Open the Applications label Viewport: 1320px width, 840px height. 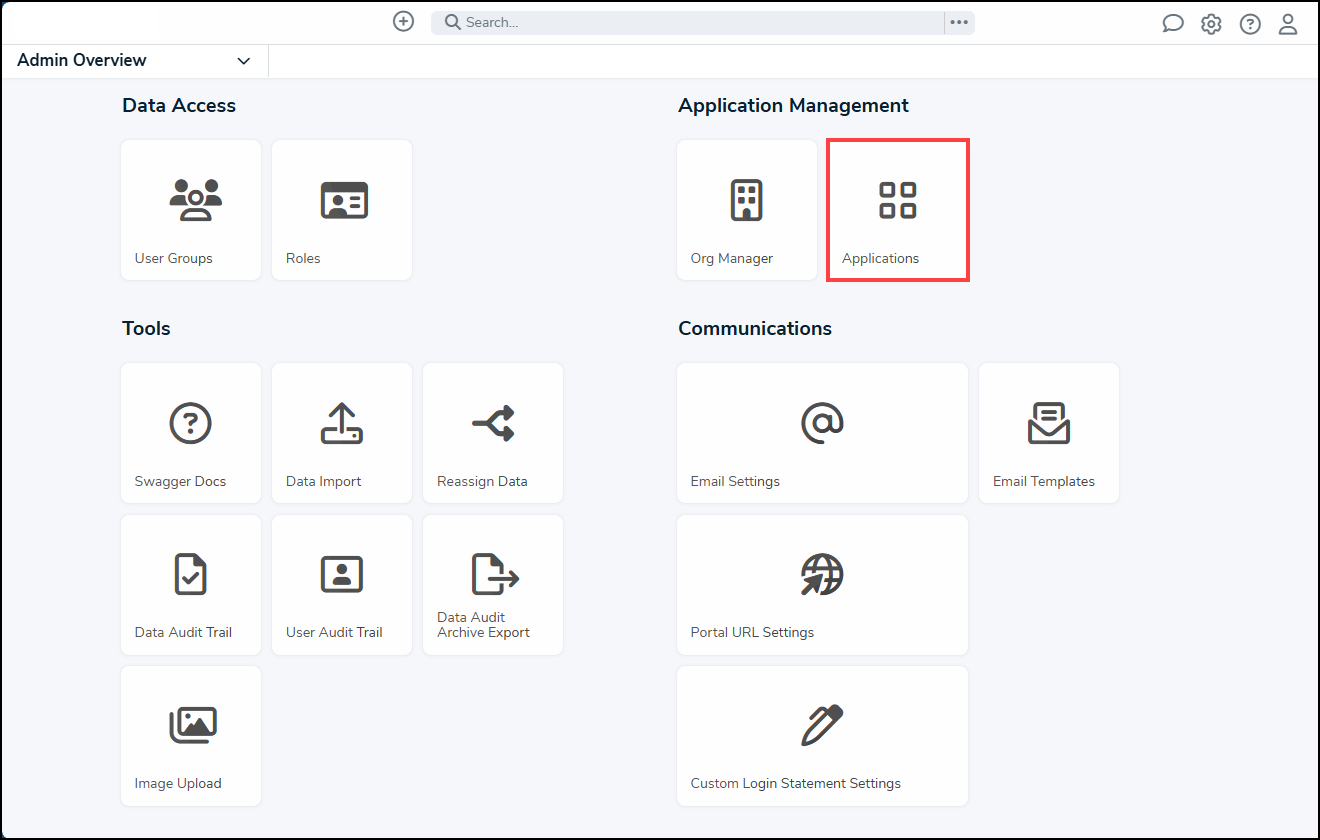tap(880, 258)
